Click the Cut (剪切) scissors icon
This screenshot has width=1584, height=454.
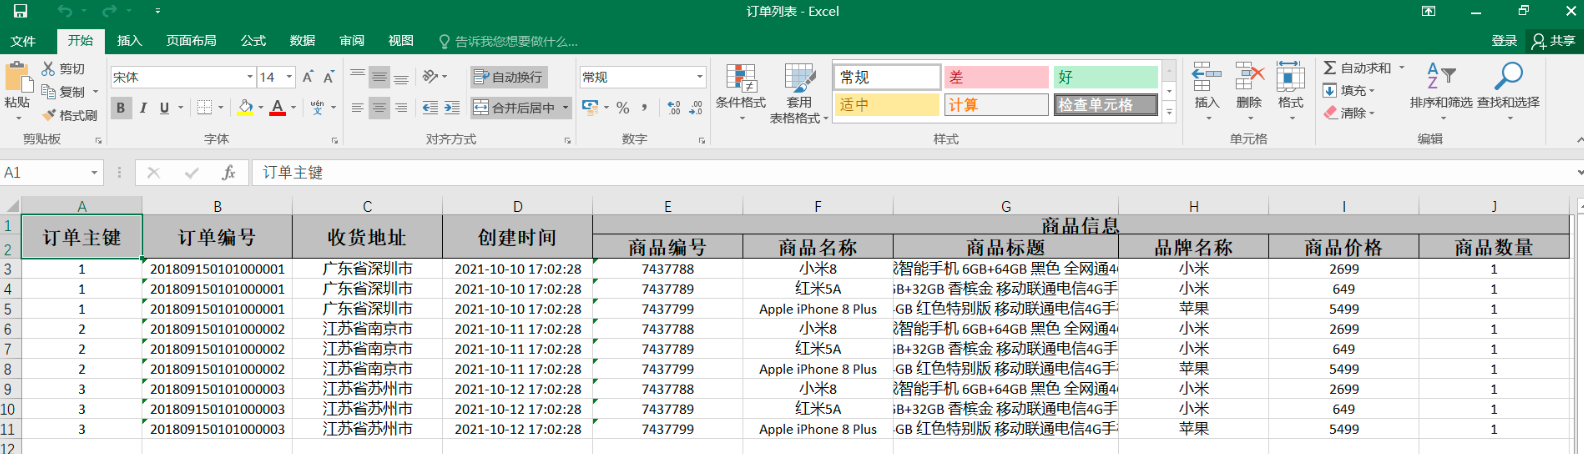coord(48,68)
